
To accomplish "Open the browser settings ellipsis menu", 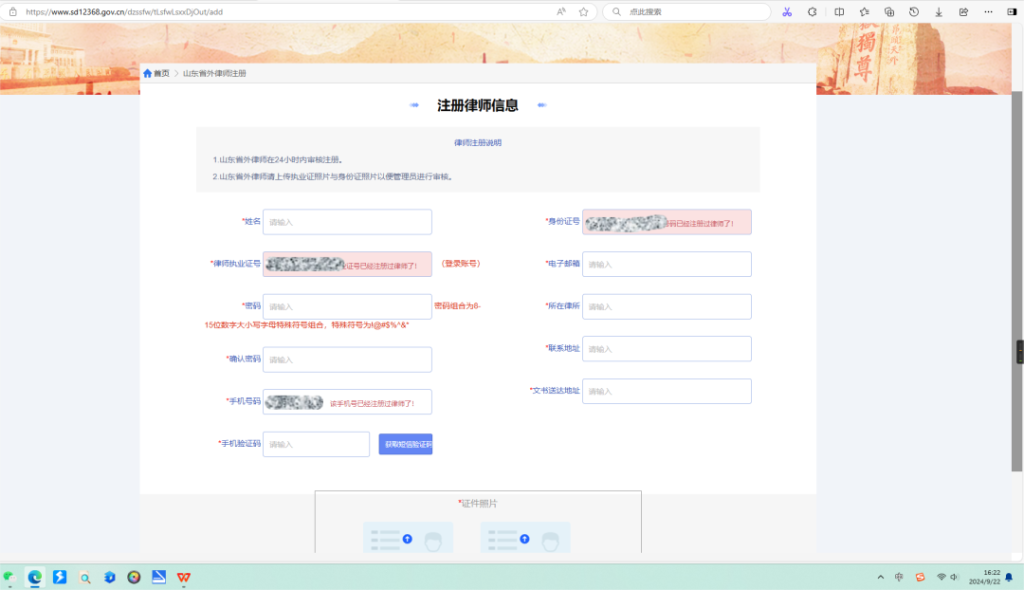I will 988,12.
